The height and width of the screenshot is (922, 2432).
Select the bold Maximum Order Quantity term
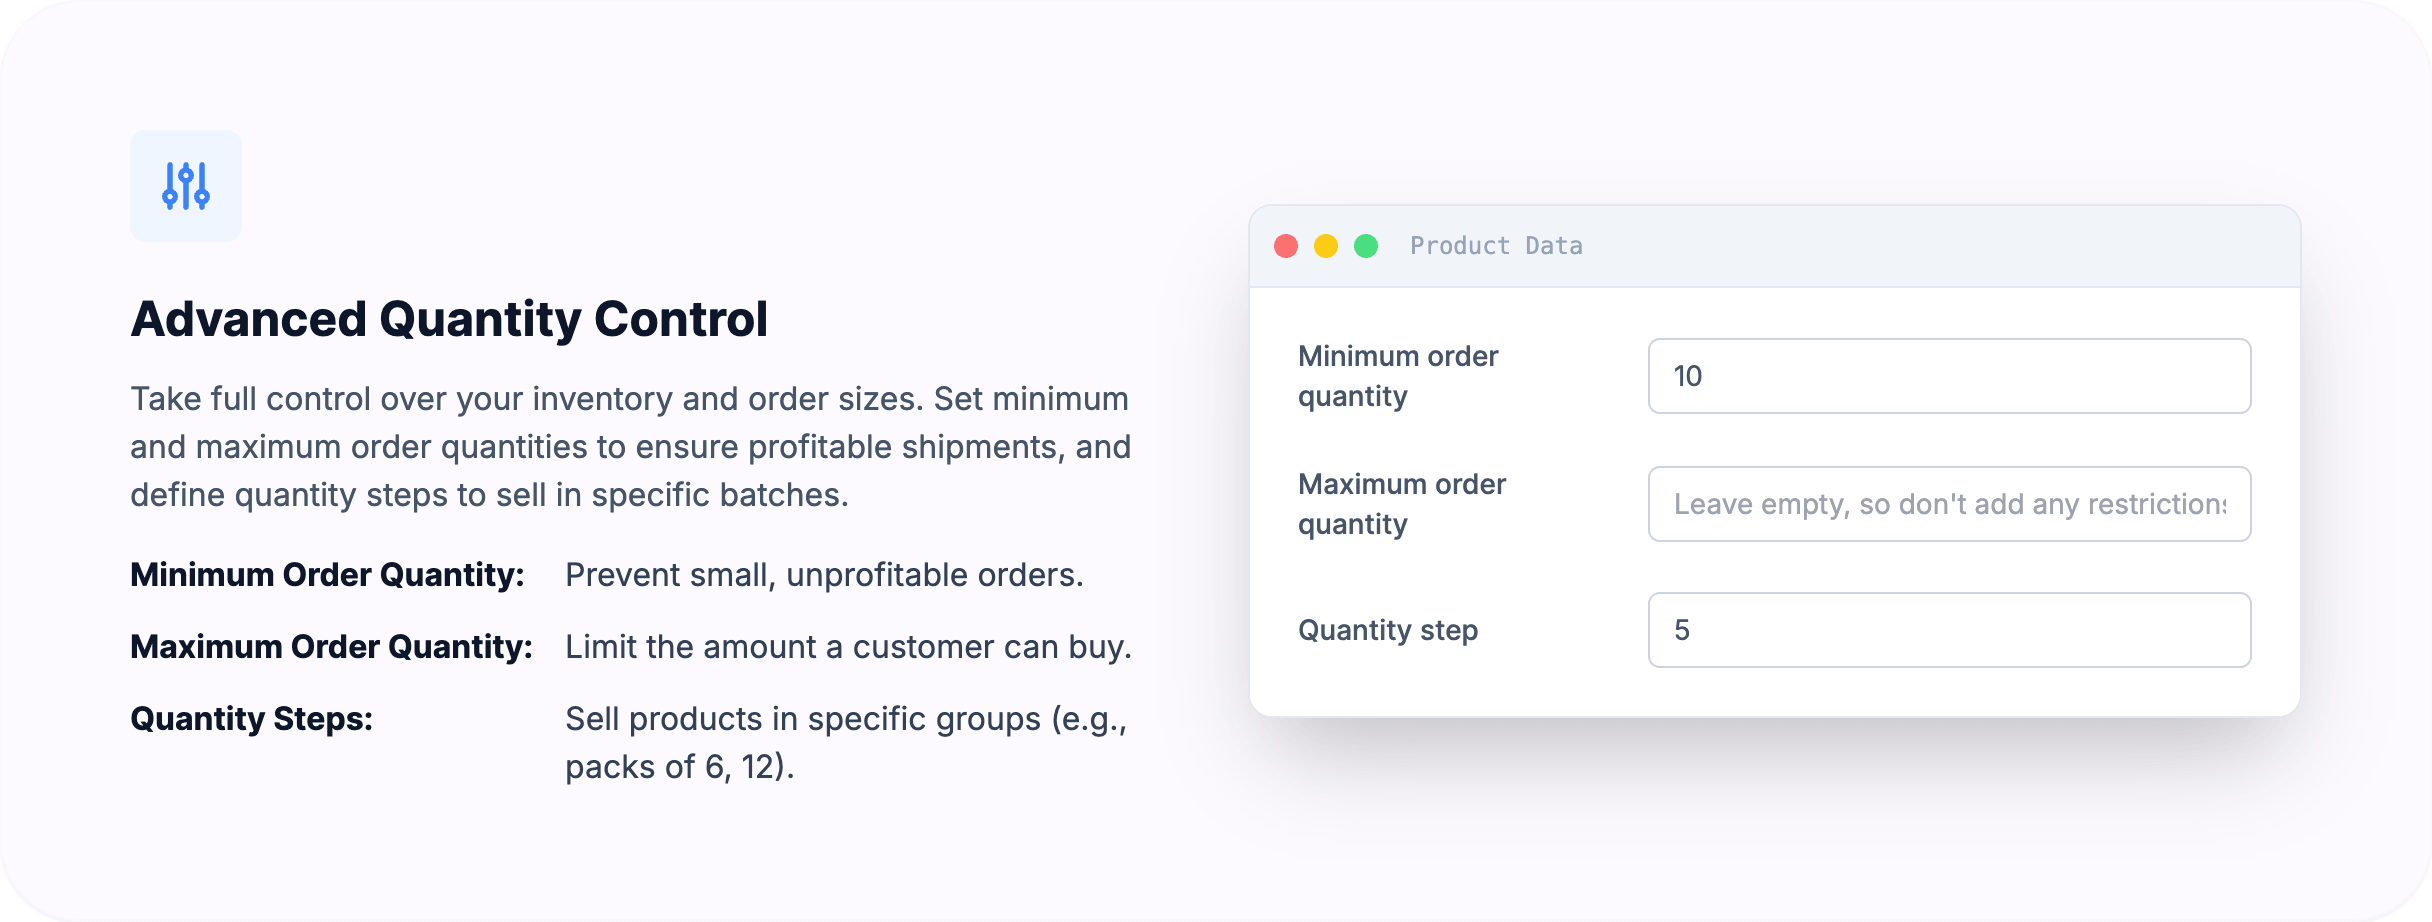tap(331, 647)
